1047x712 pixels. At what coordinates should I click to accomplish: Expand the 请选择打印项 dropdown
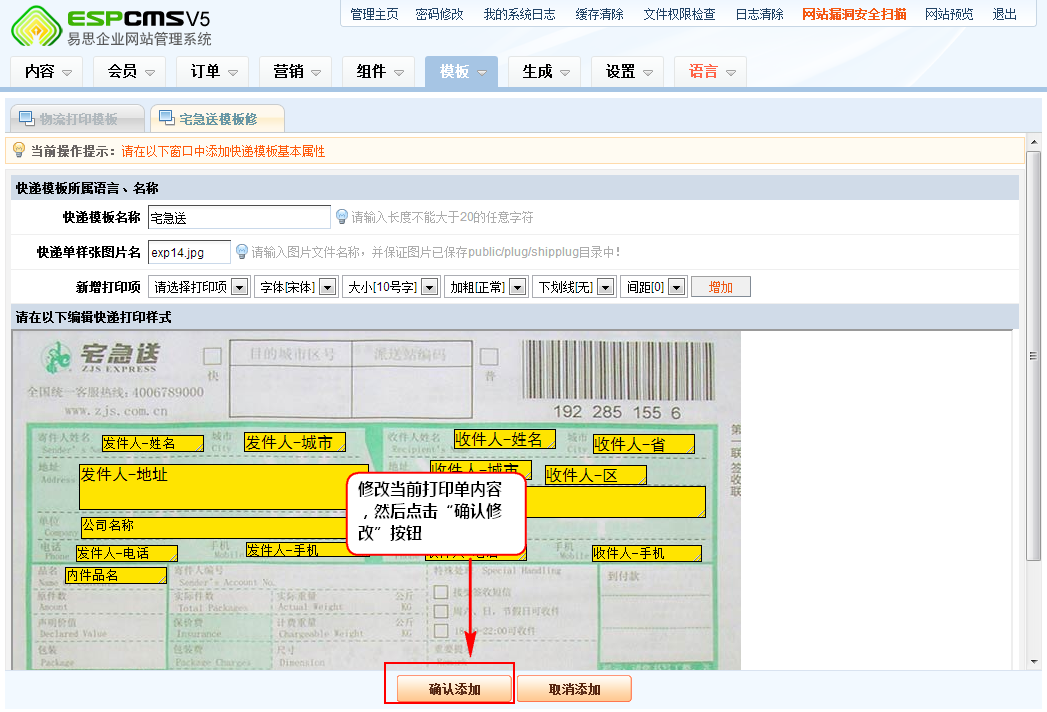[199, 287]
